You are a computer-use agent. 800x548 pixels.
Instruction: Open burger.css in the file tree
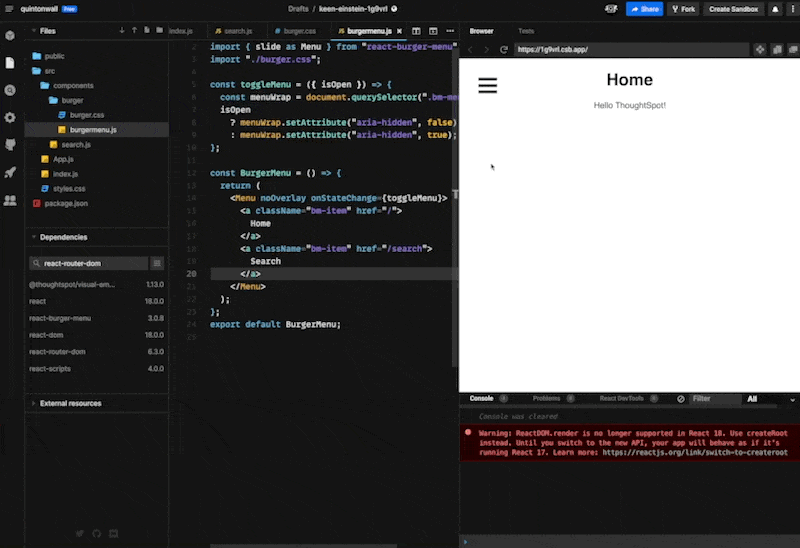click(x=87, y=115)
